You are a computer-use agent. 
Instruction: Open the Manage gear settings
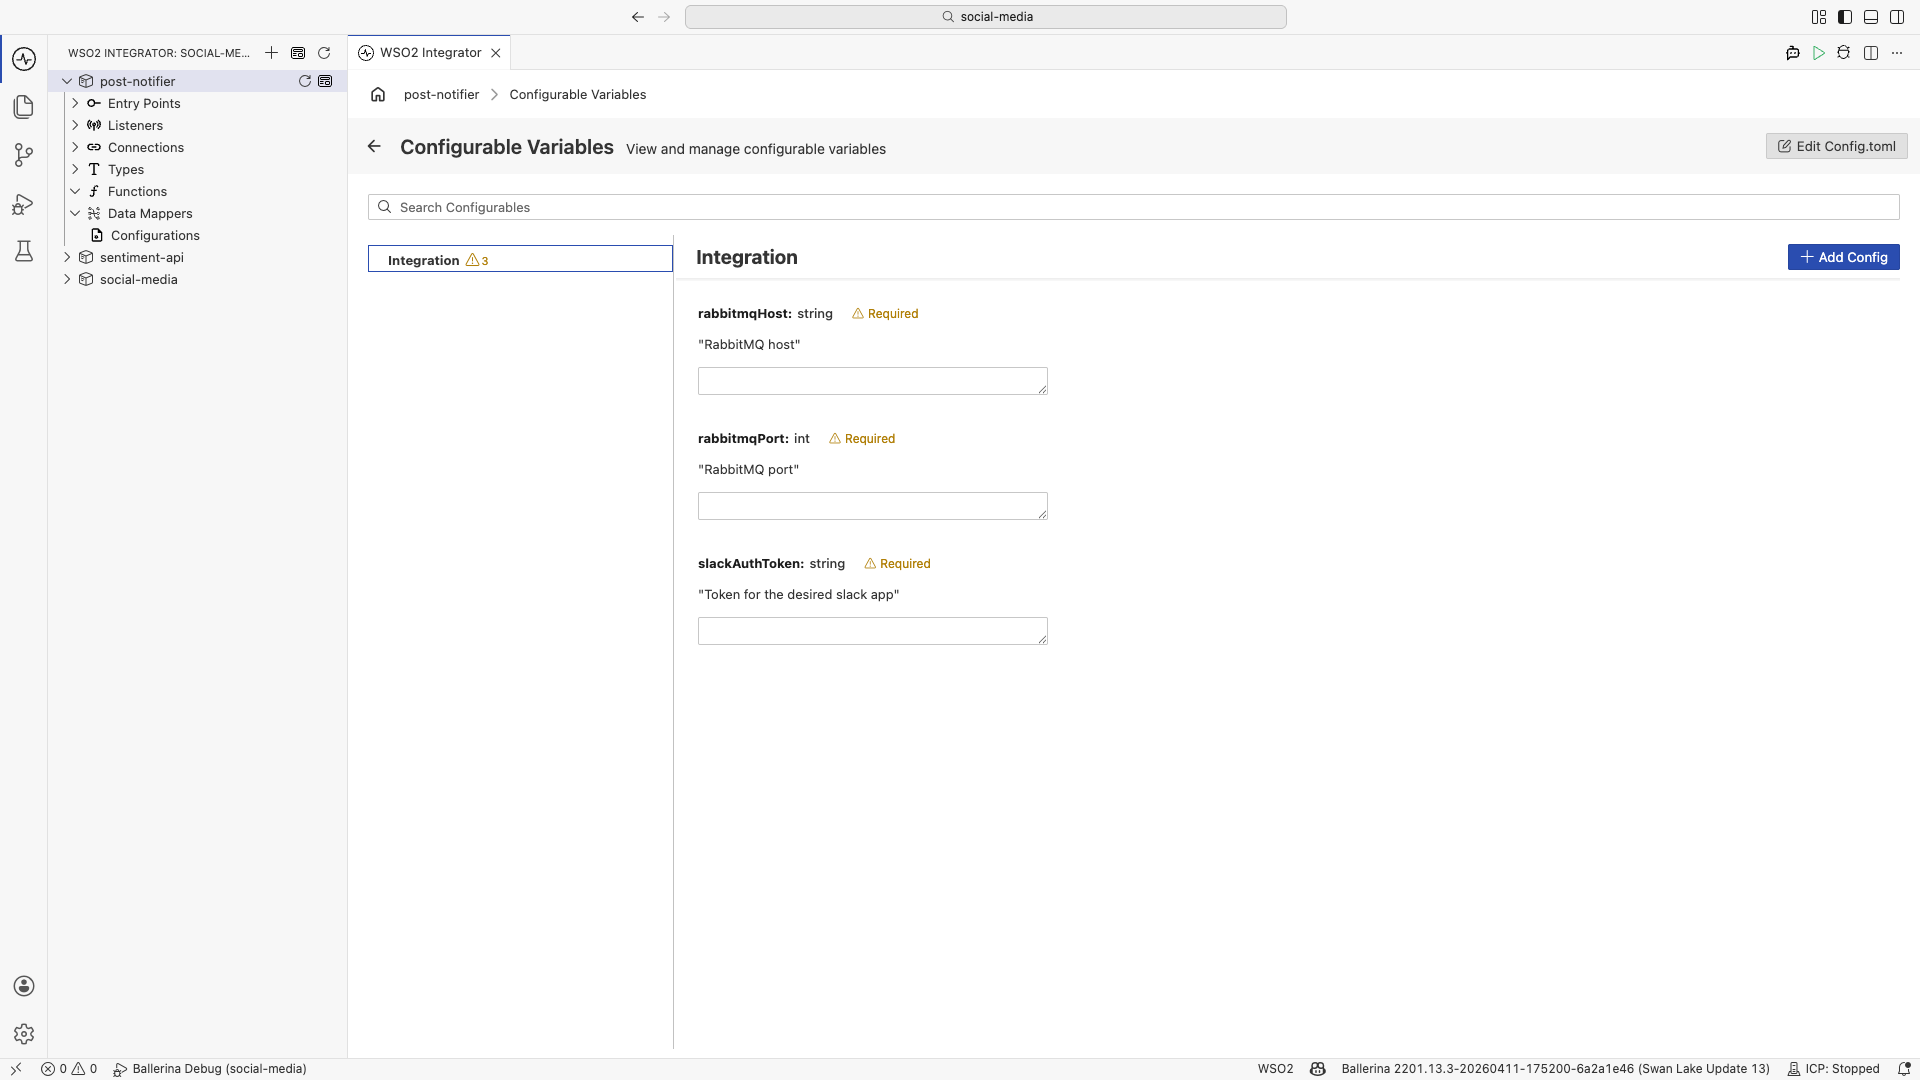pos(24,1034)
